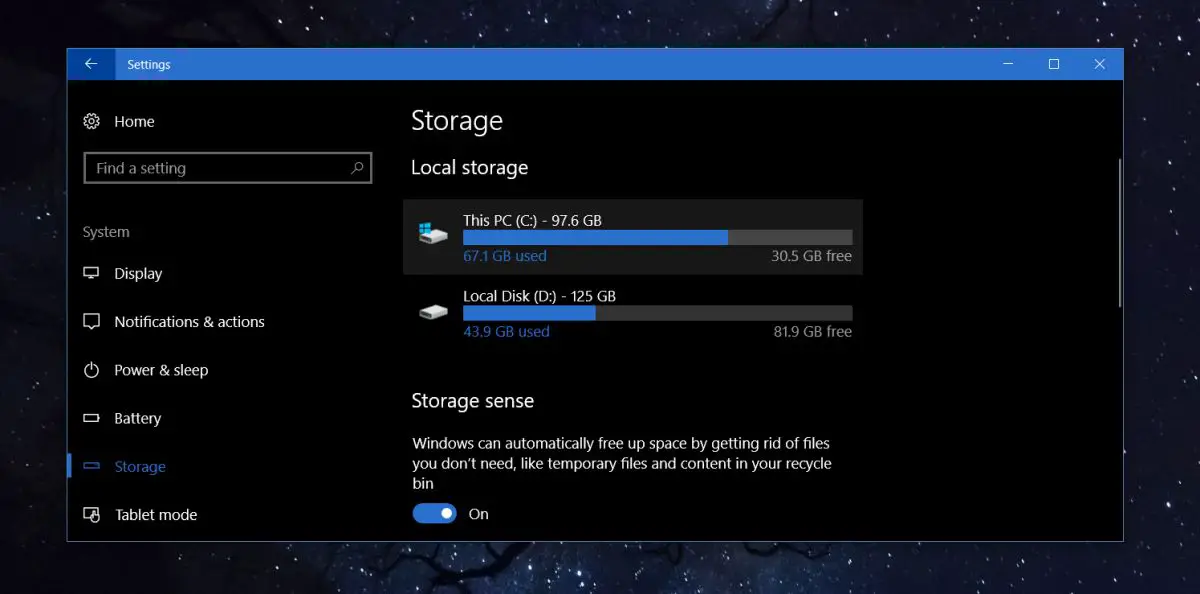This screenshot has height=594, width=1200.
Task: Open the Home link in sidebar
Action: point(134,121)
